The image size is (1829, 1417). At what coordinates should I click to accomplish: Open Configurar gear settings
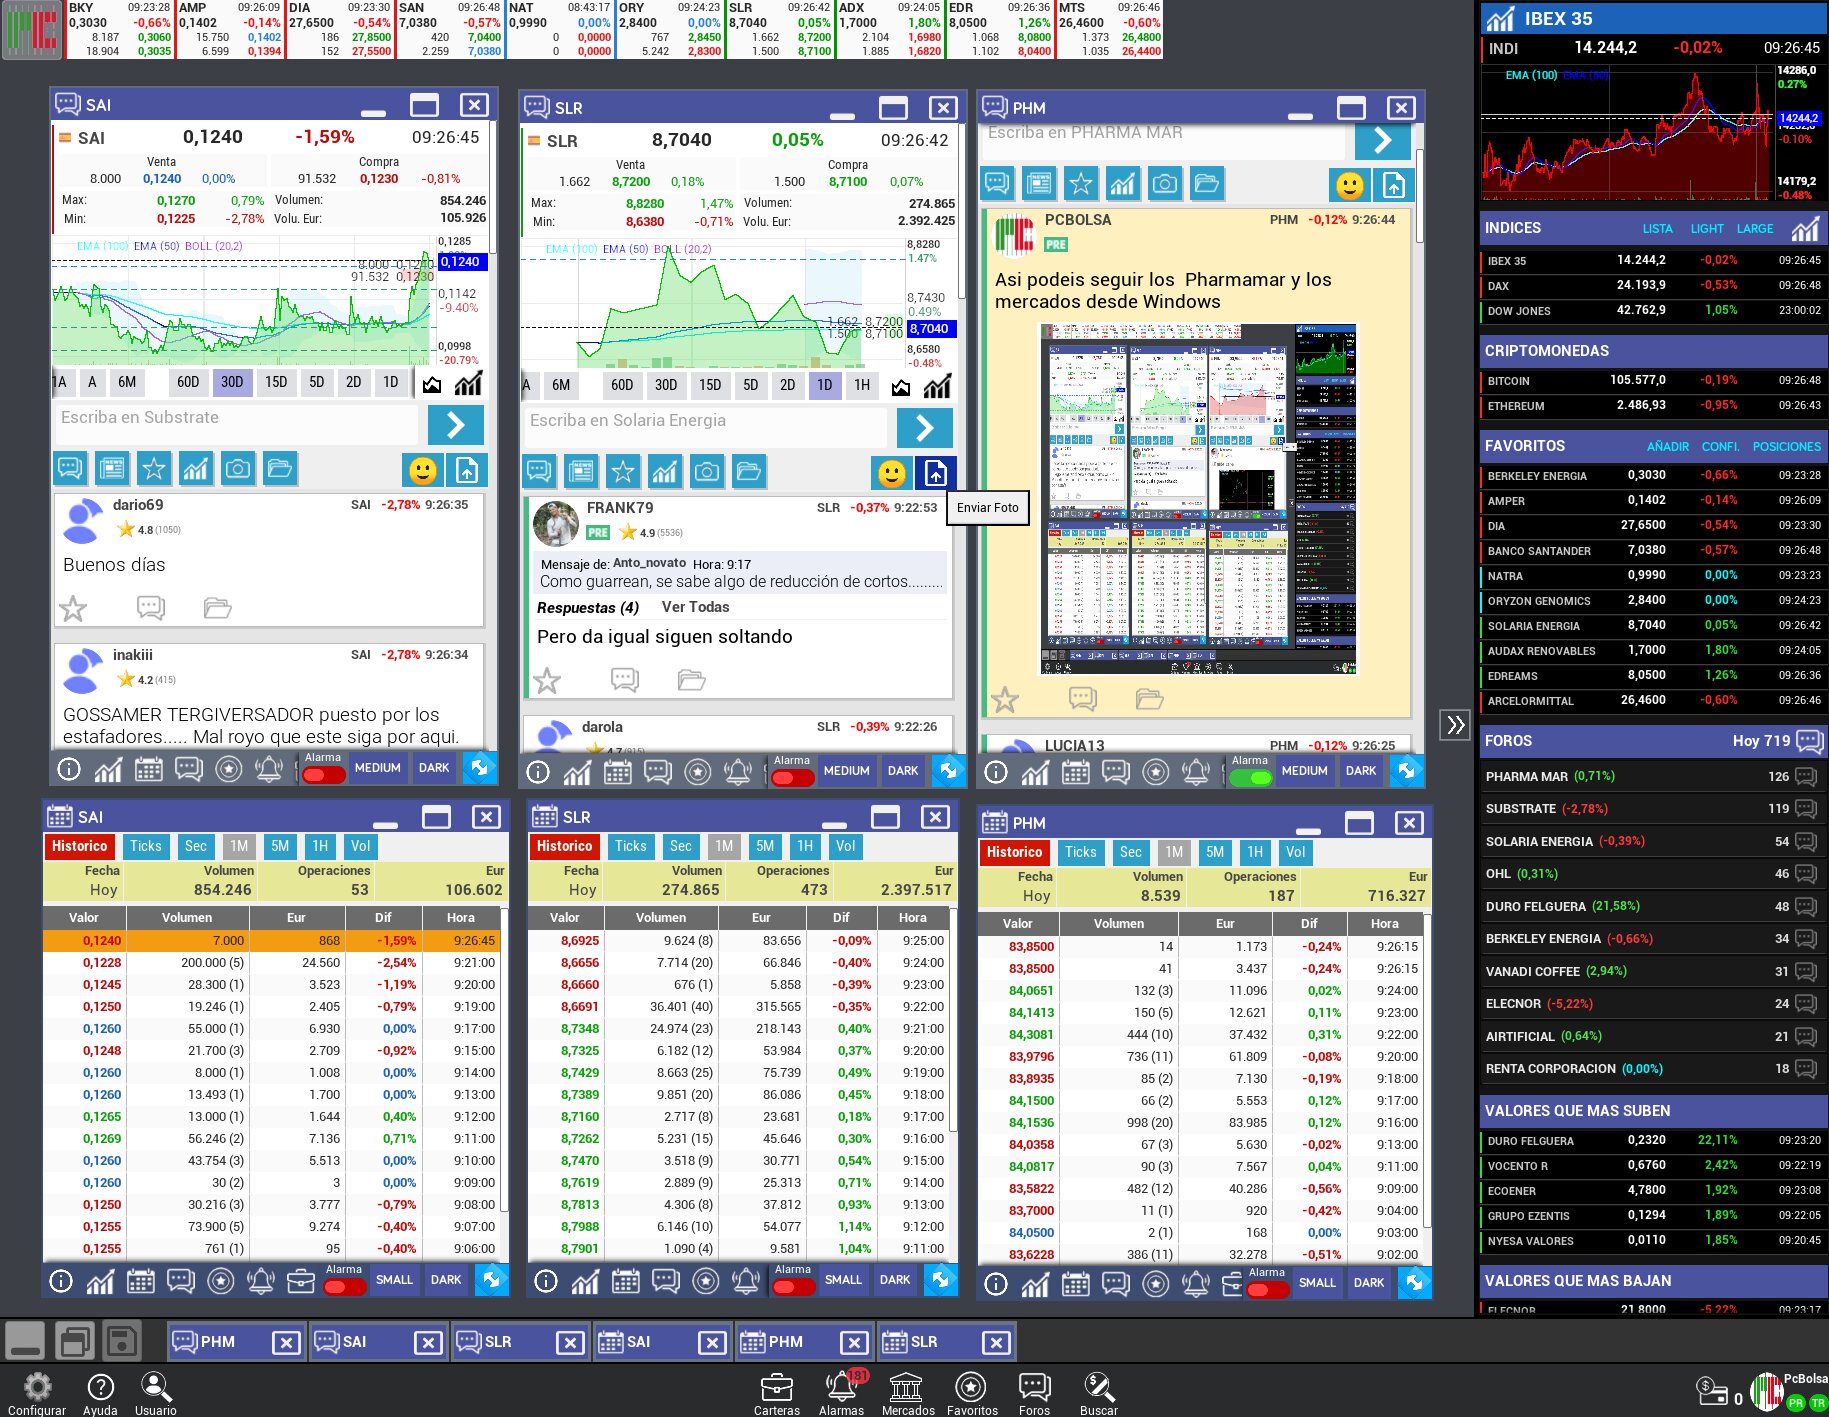point(37,1392)
